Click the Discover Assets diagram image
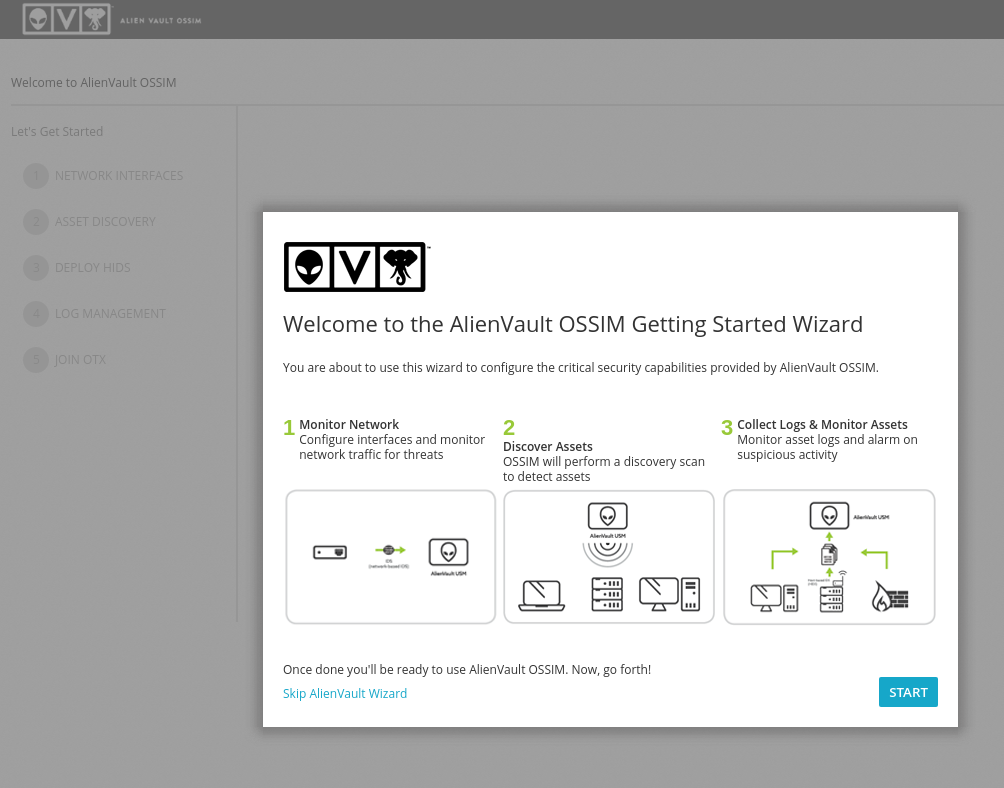 609,556
